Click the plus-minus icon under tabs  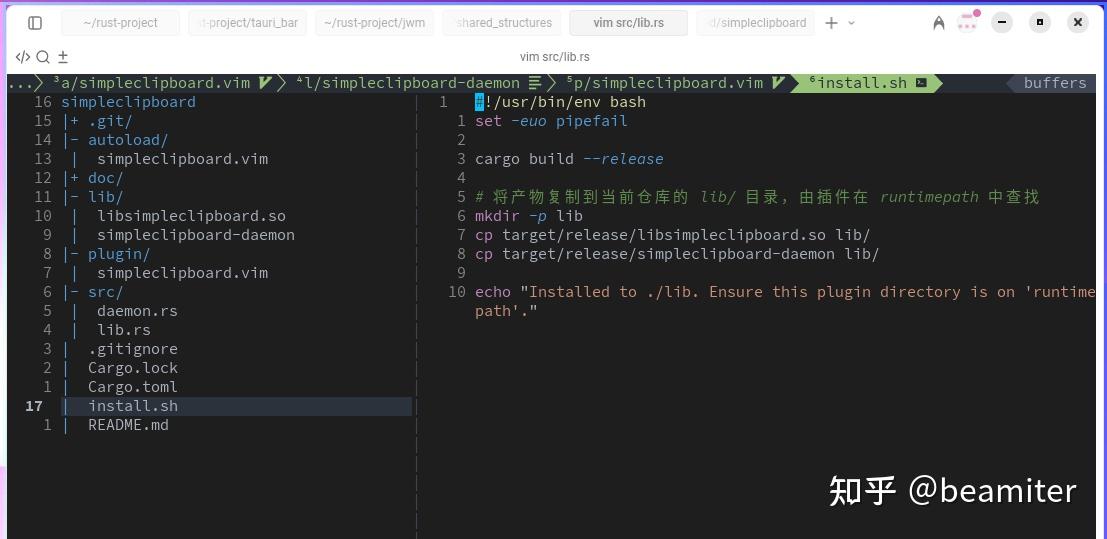tap(63, 57)
